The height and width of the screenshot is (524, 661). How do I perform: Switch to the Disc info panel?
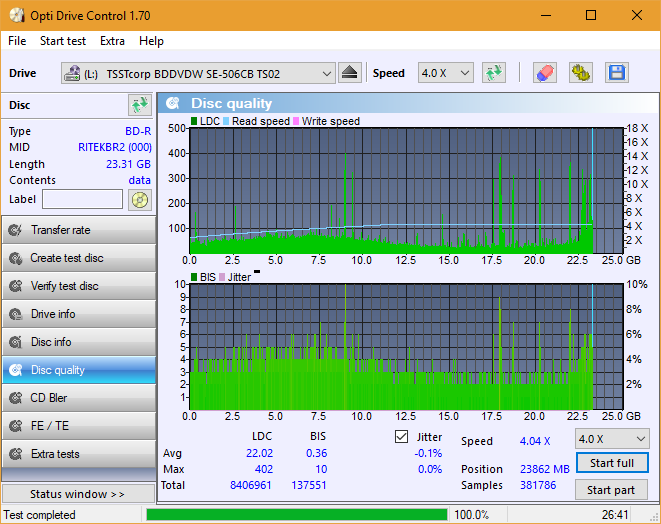click(78, 342)
